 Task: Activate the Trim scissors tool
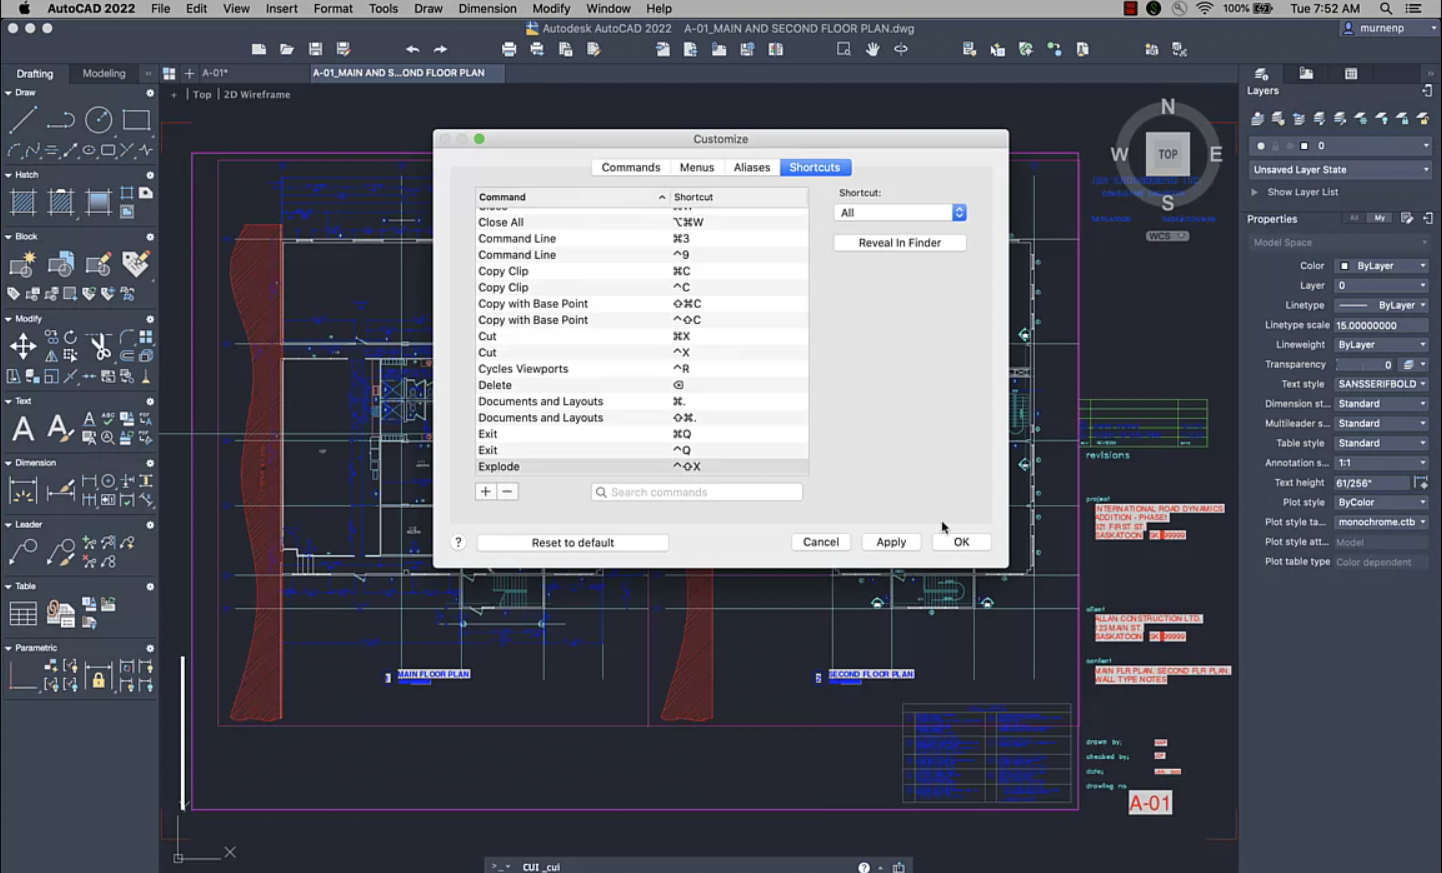pyautogui.click(x=100, y=346)
